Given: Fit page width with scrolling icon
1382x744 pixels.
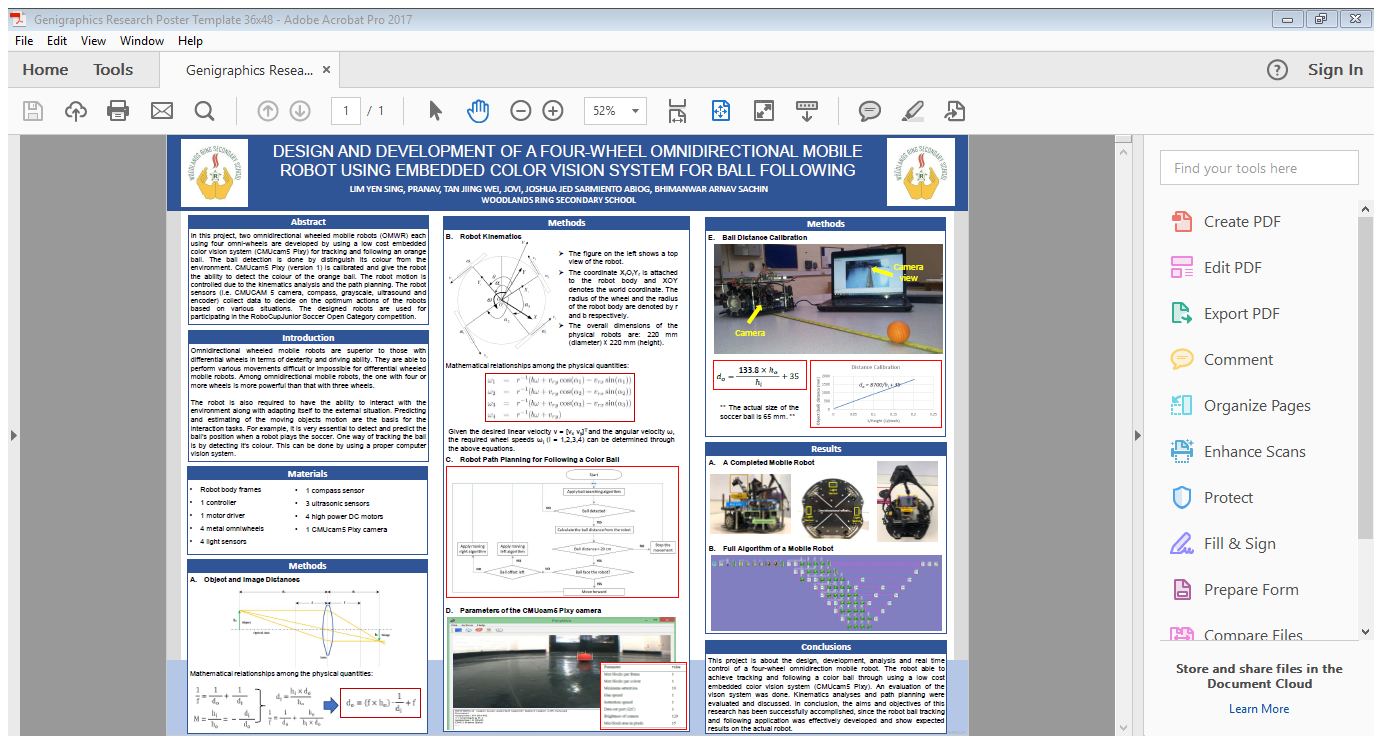Looking at the screenshot, I should (677, 111).
